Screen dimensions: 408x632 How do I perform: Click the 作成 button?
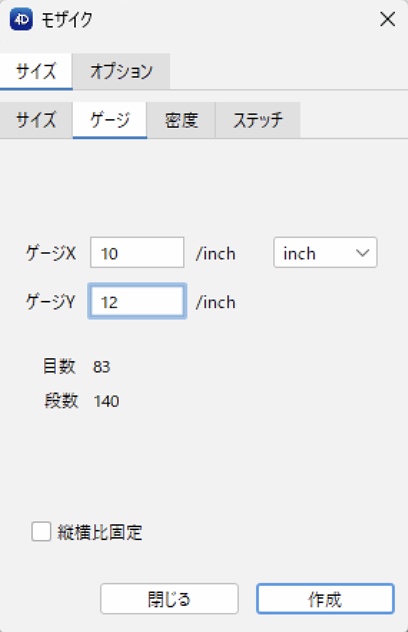(325, 599)
